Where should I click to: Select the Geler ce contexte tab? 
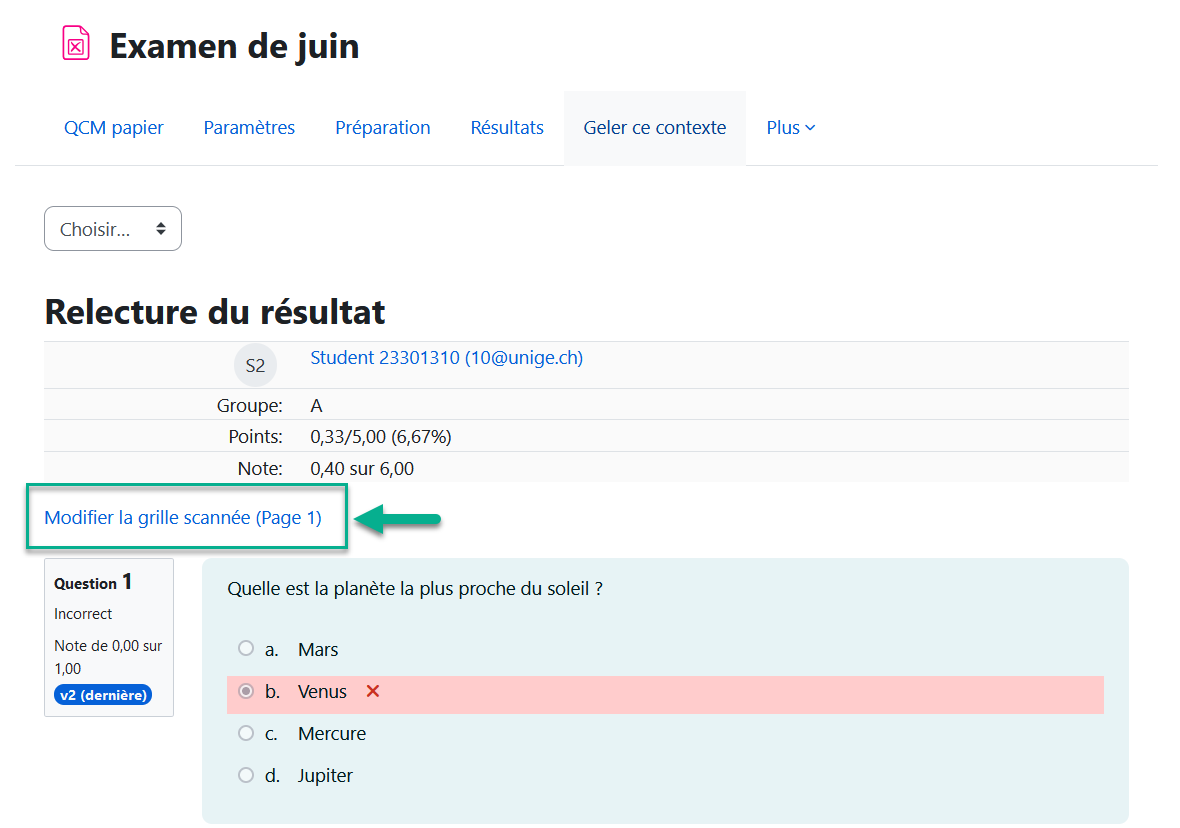(655, 128)
